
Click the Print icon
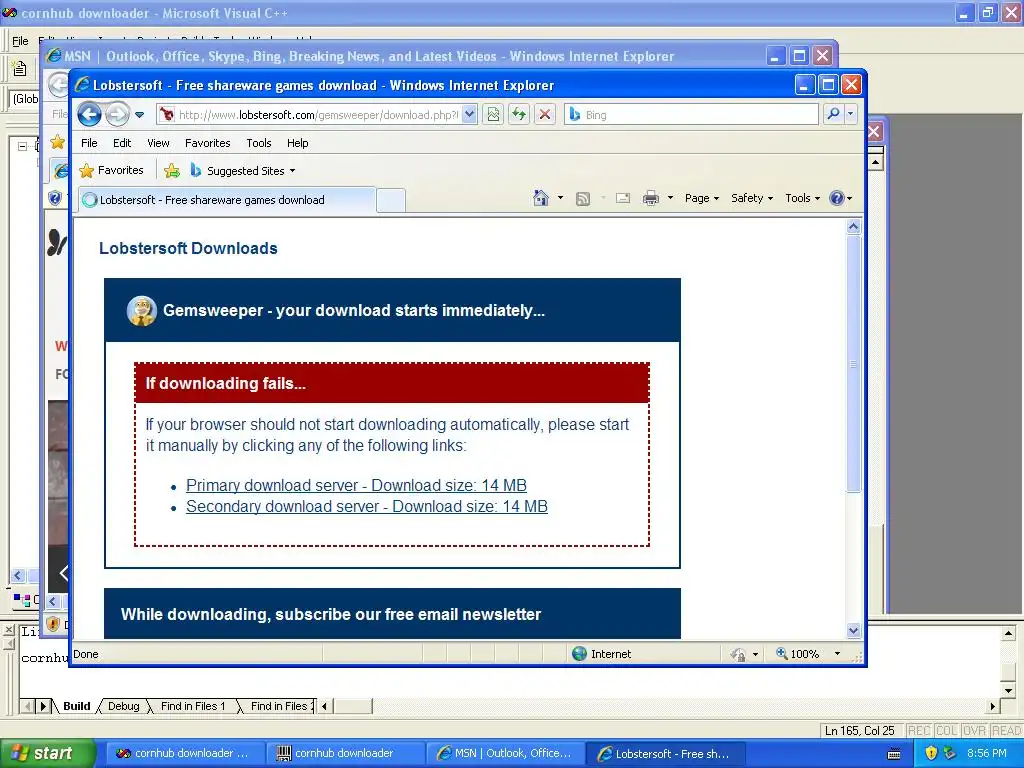click(x=651, y=199)
